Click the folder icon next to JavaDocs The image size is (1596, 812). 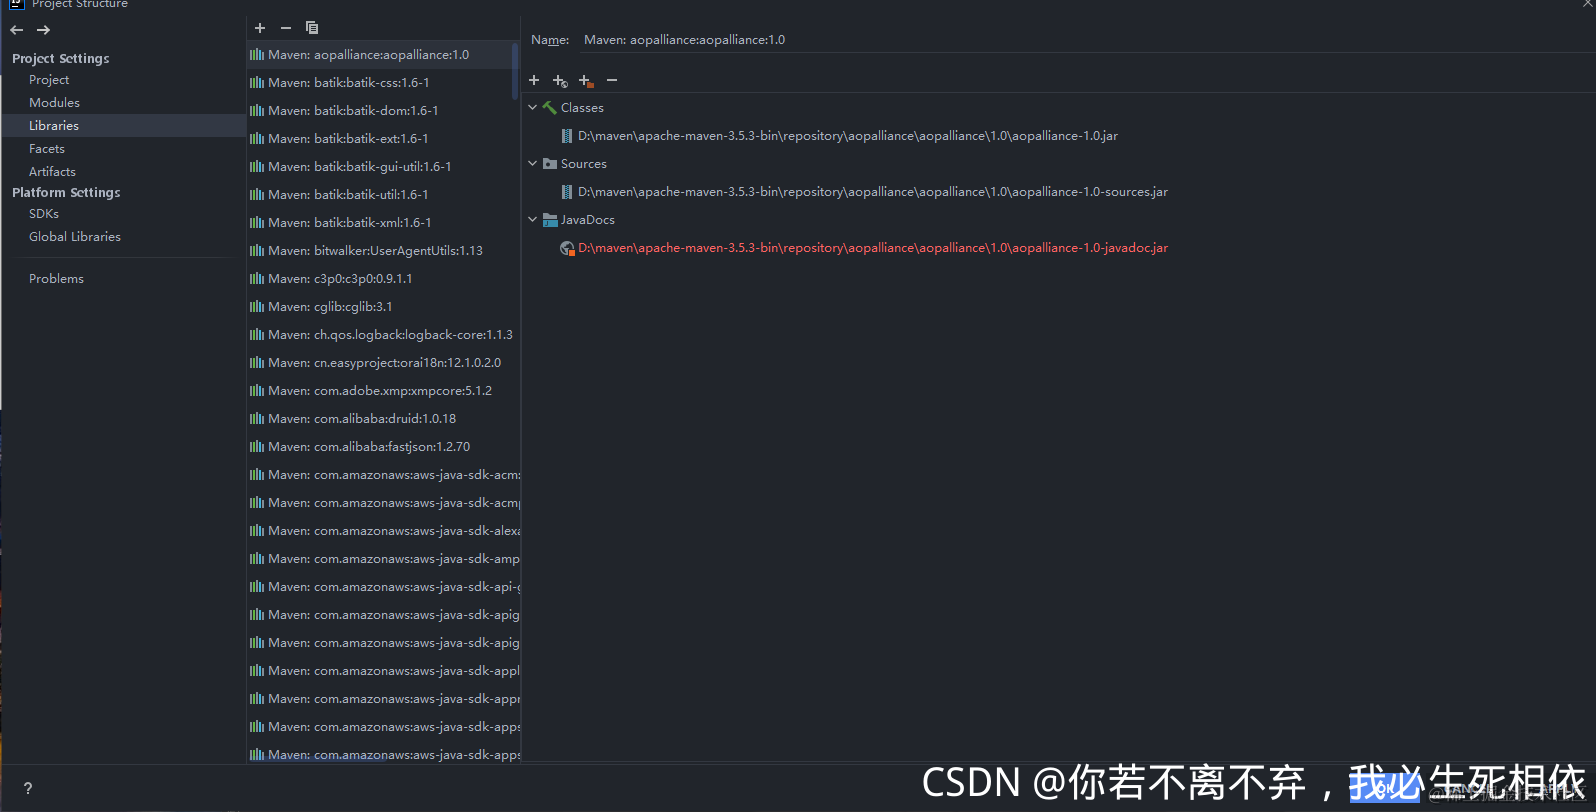550,220
